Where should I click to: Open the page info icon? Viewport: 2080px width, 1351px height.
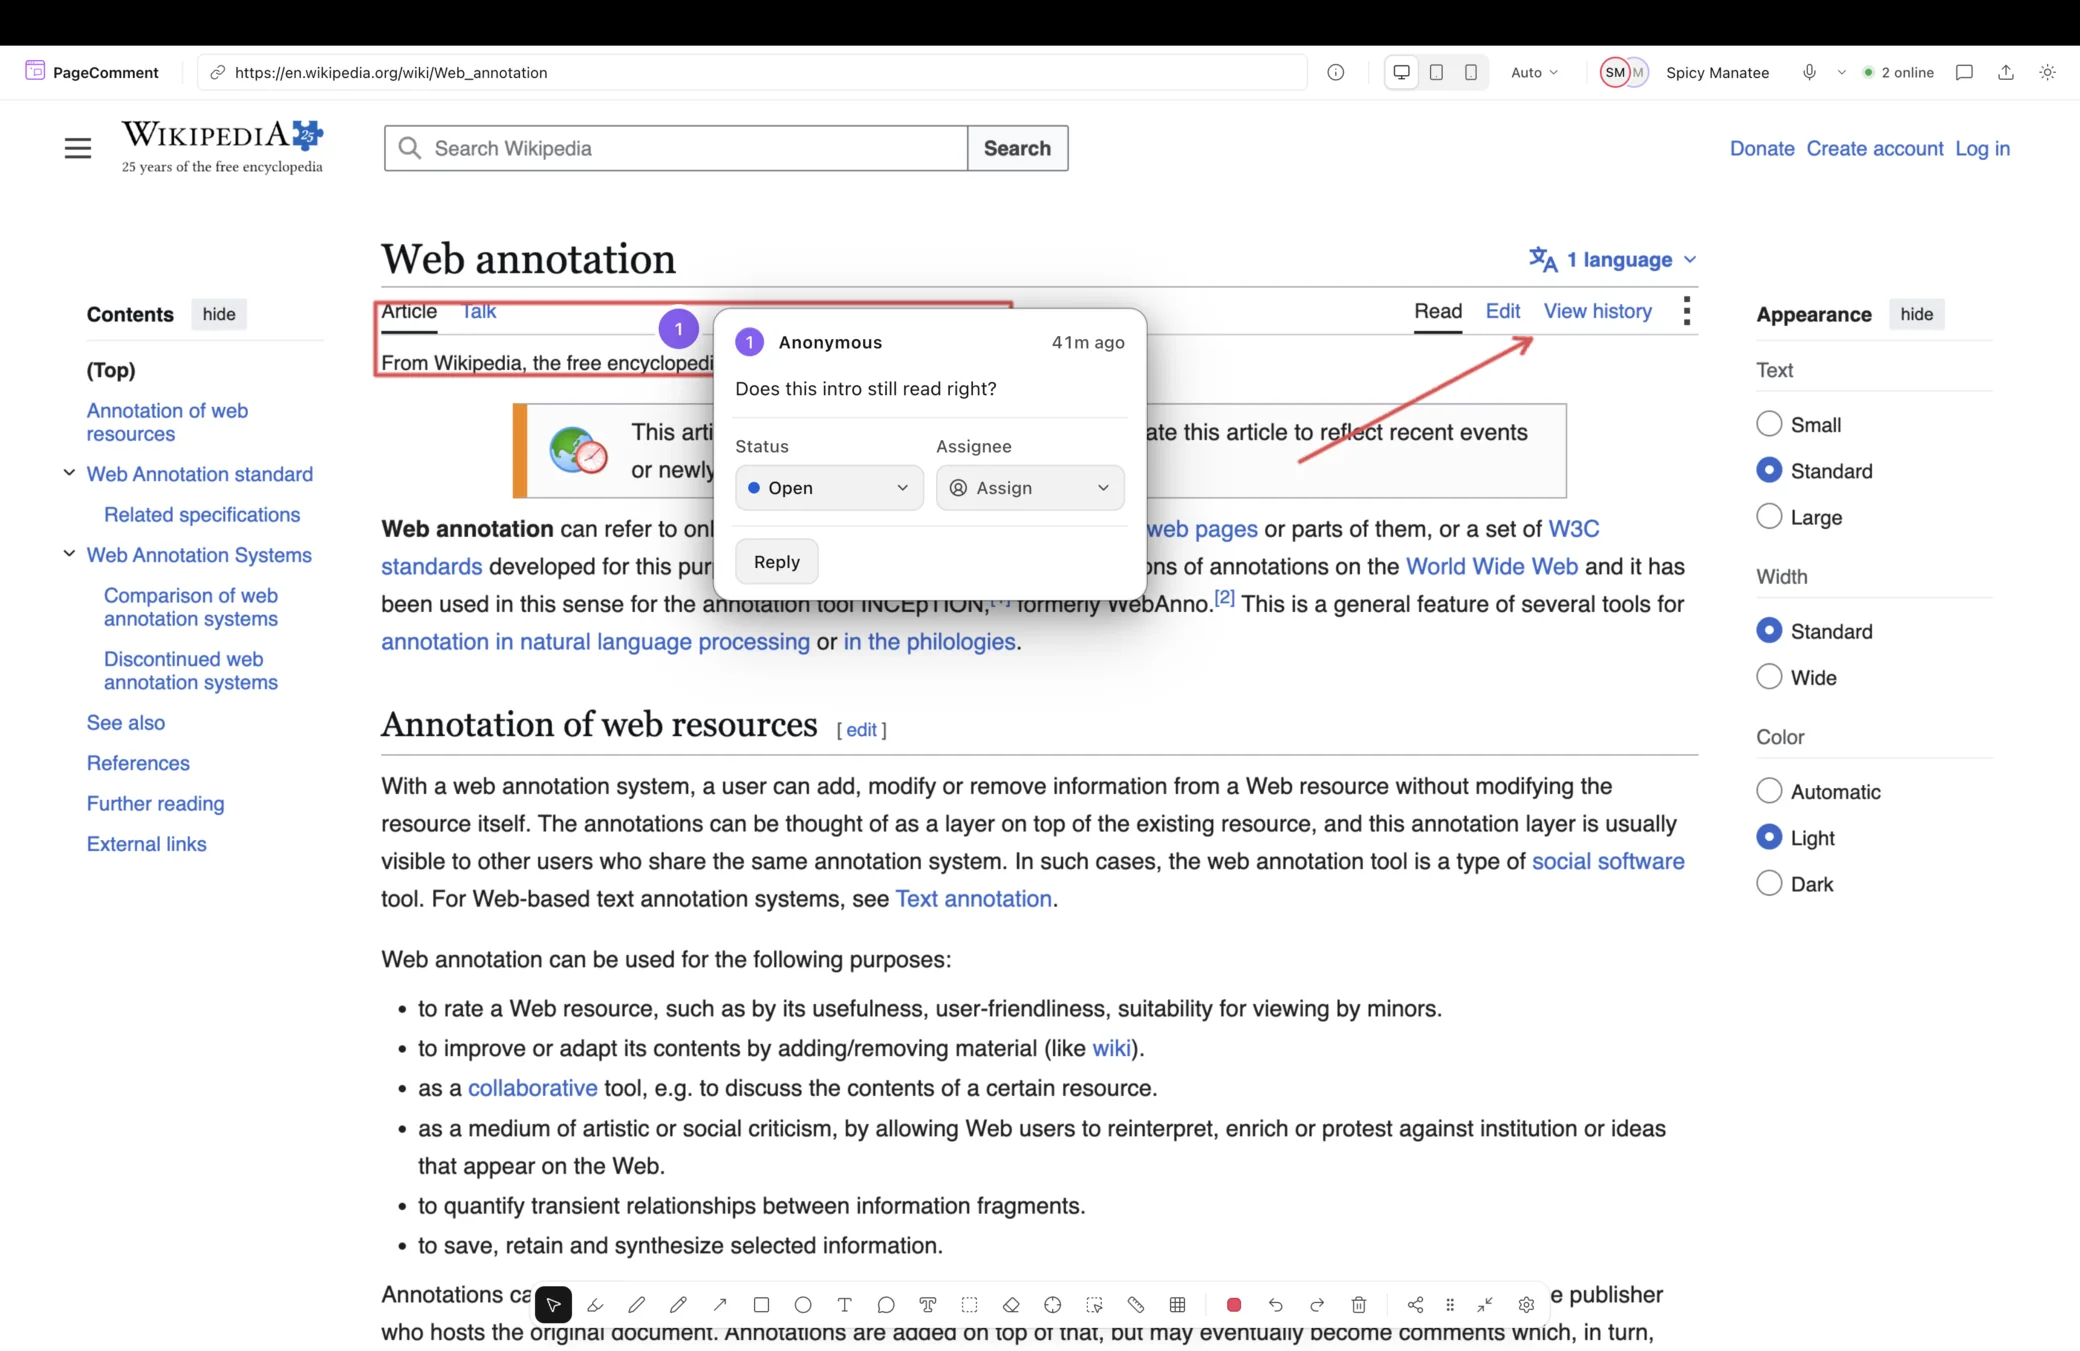click(1336, 72)
